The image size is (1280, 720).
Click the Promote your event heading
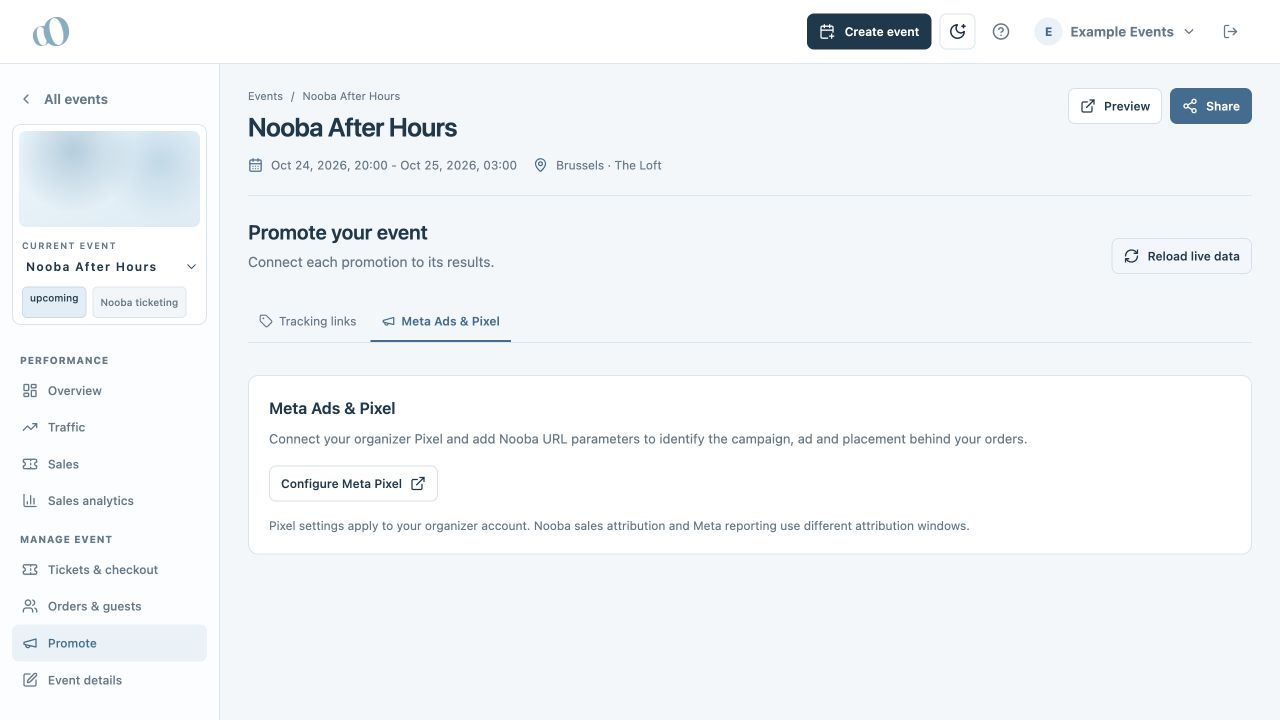338,232
